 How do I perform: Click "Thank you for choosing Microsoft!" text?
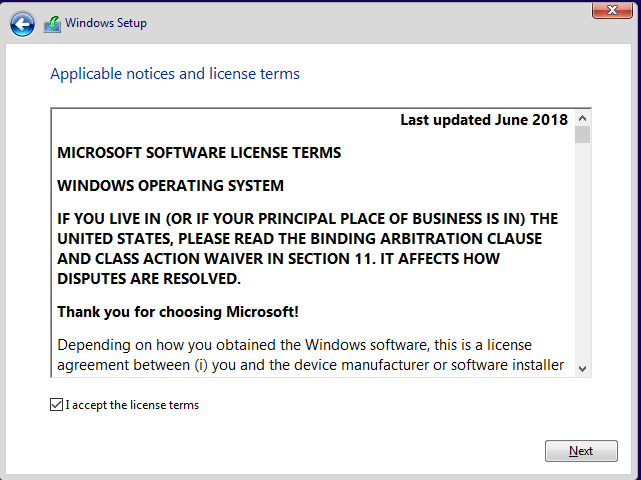(178, 311)
